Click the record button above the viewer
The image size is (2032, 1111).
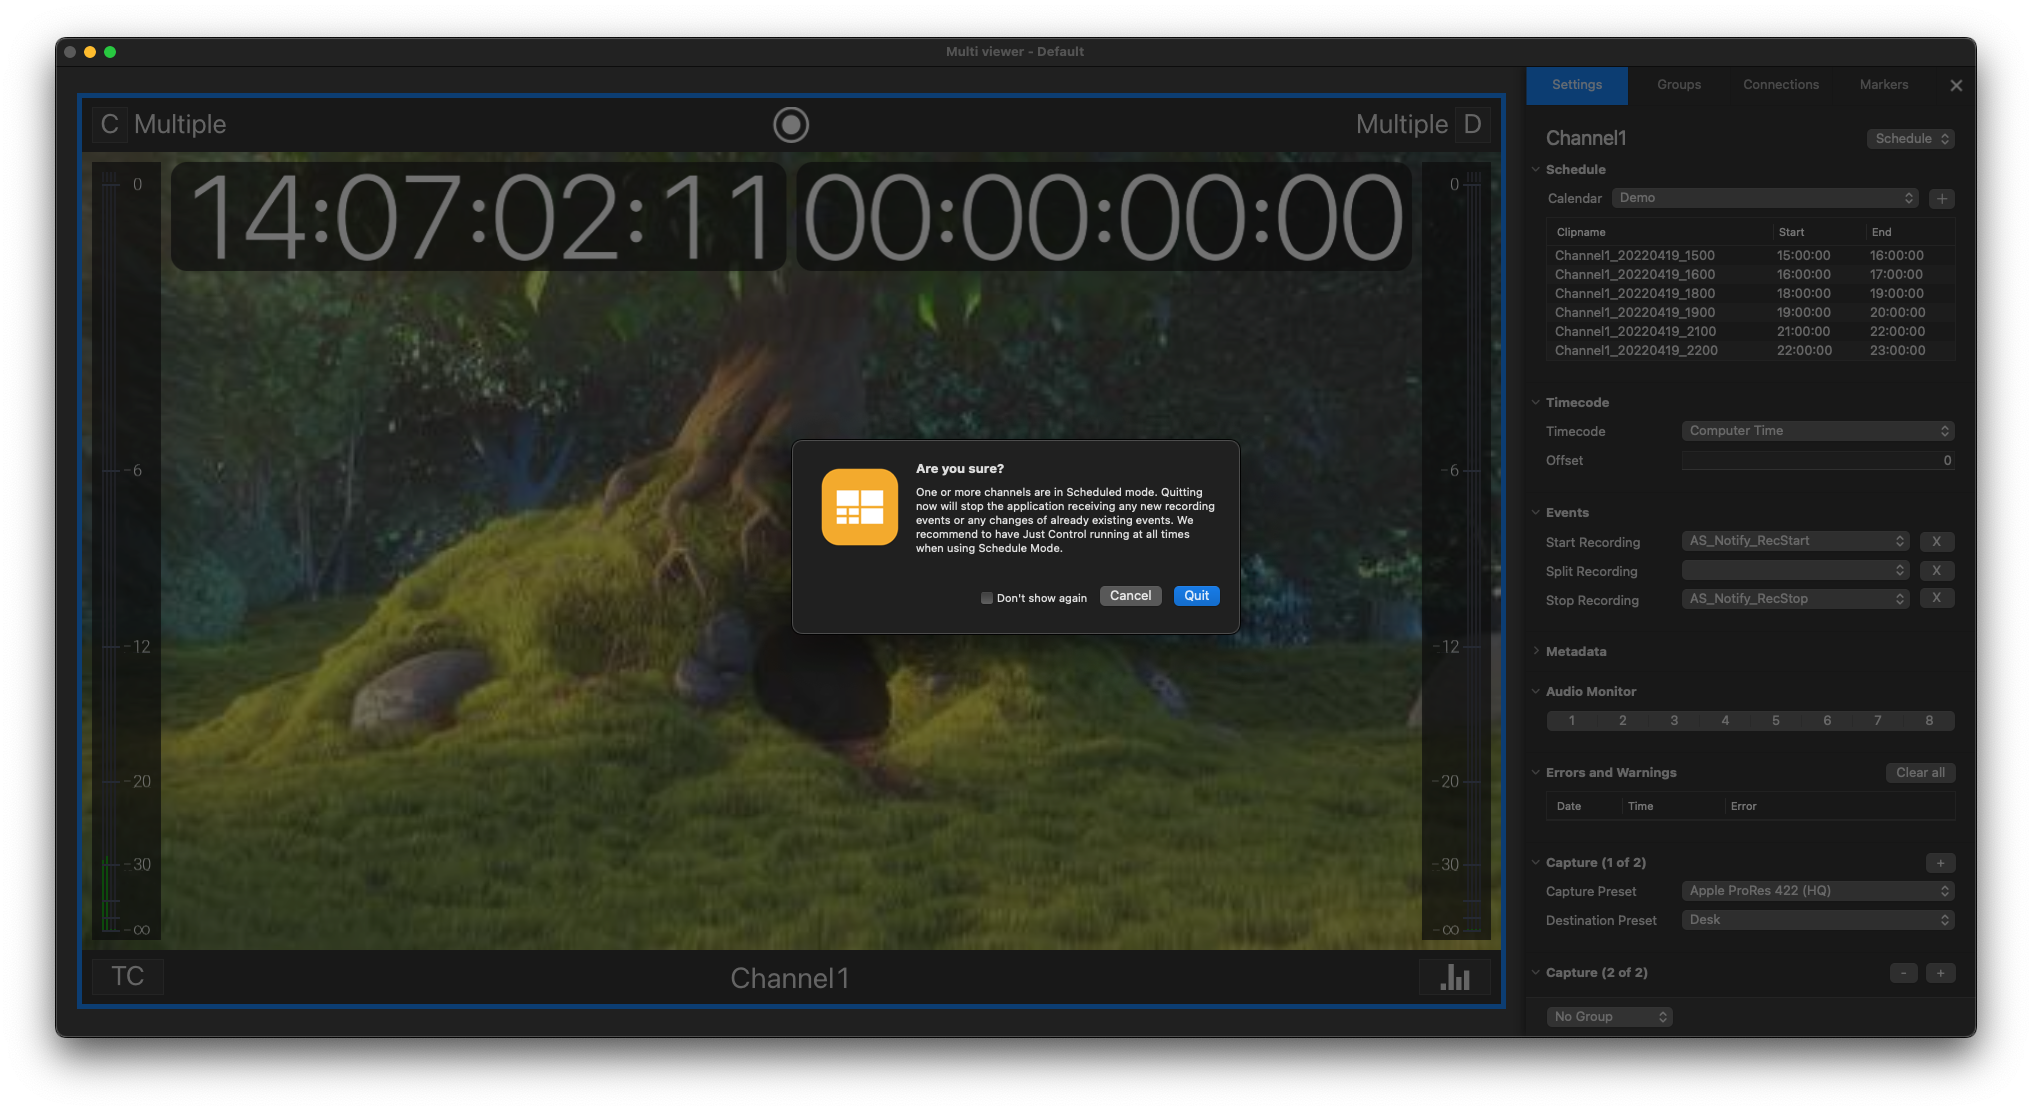point(790,125)
